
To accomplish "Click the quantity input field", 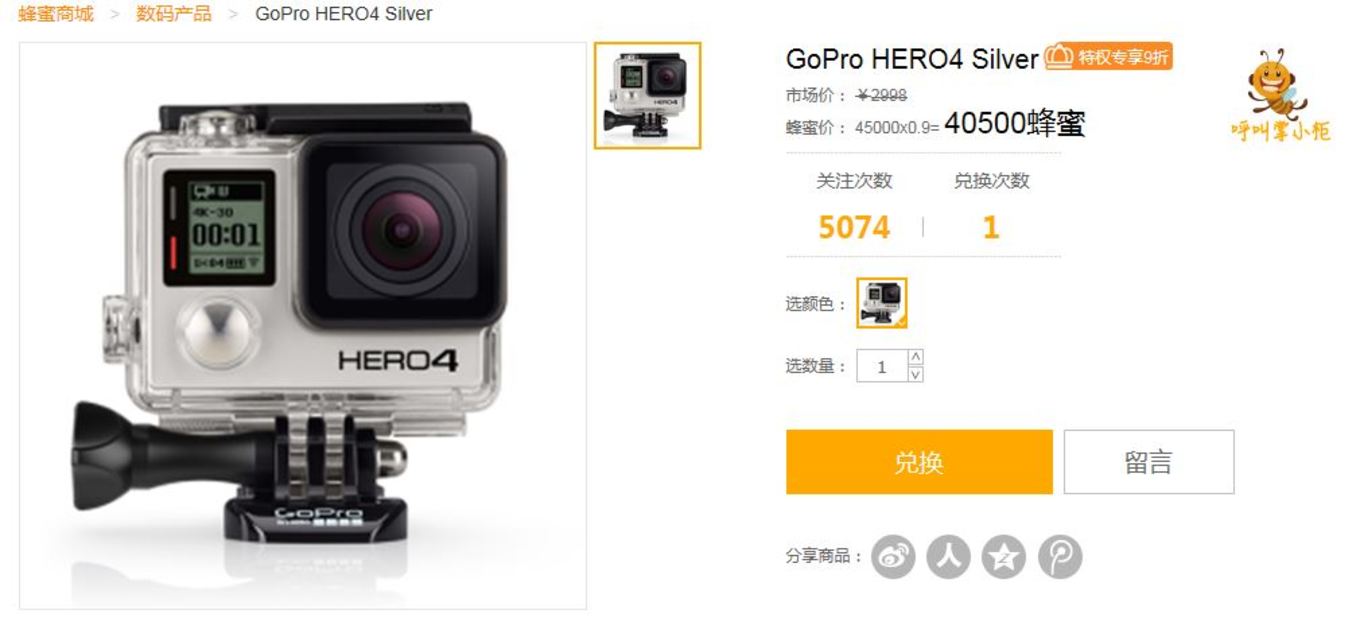I will 882,366.
